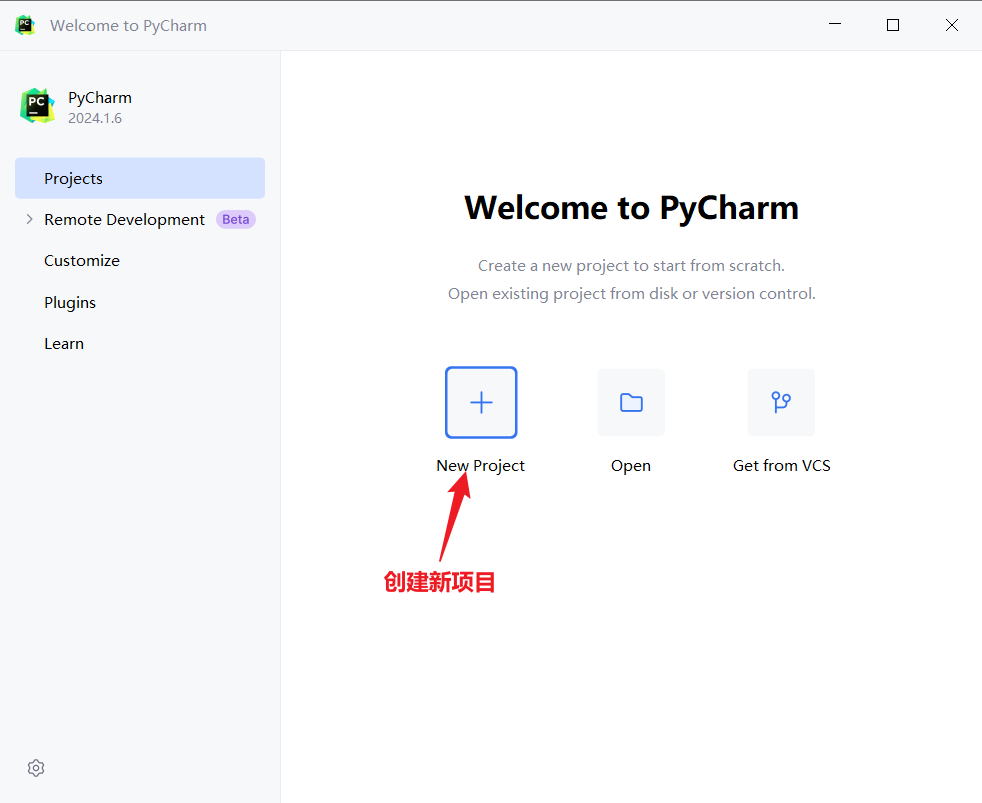Open the Remote Development section
982x803 pixels.
click(x=124, y=219)
